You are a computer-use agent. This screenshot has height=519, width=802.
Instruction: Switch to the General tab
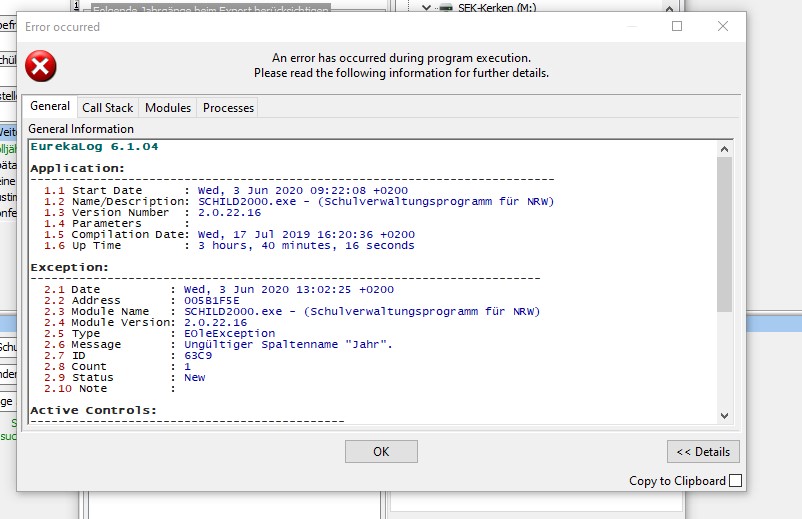(50, 107)
